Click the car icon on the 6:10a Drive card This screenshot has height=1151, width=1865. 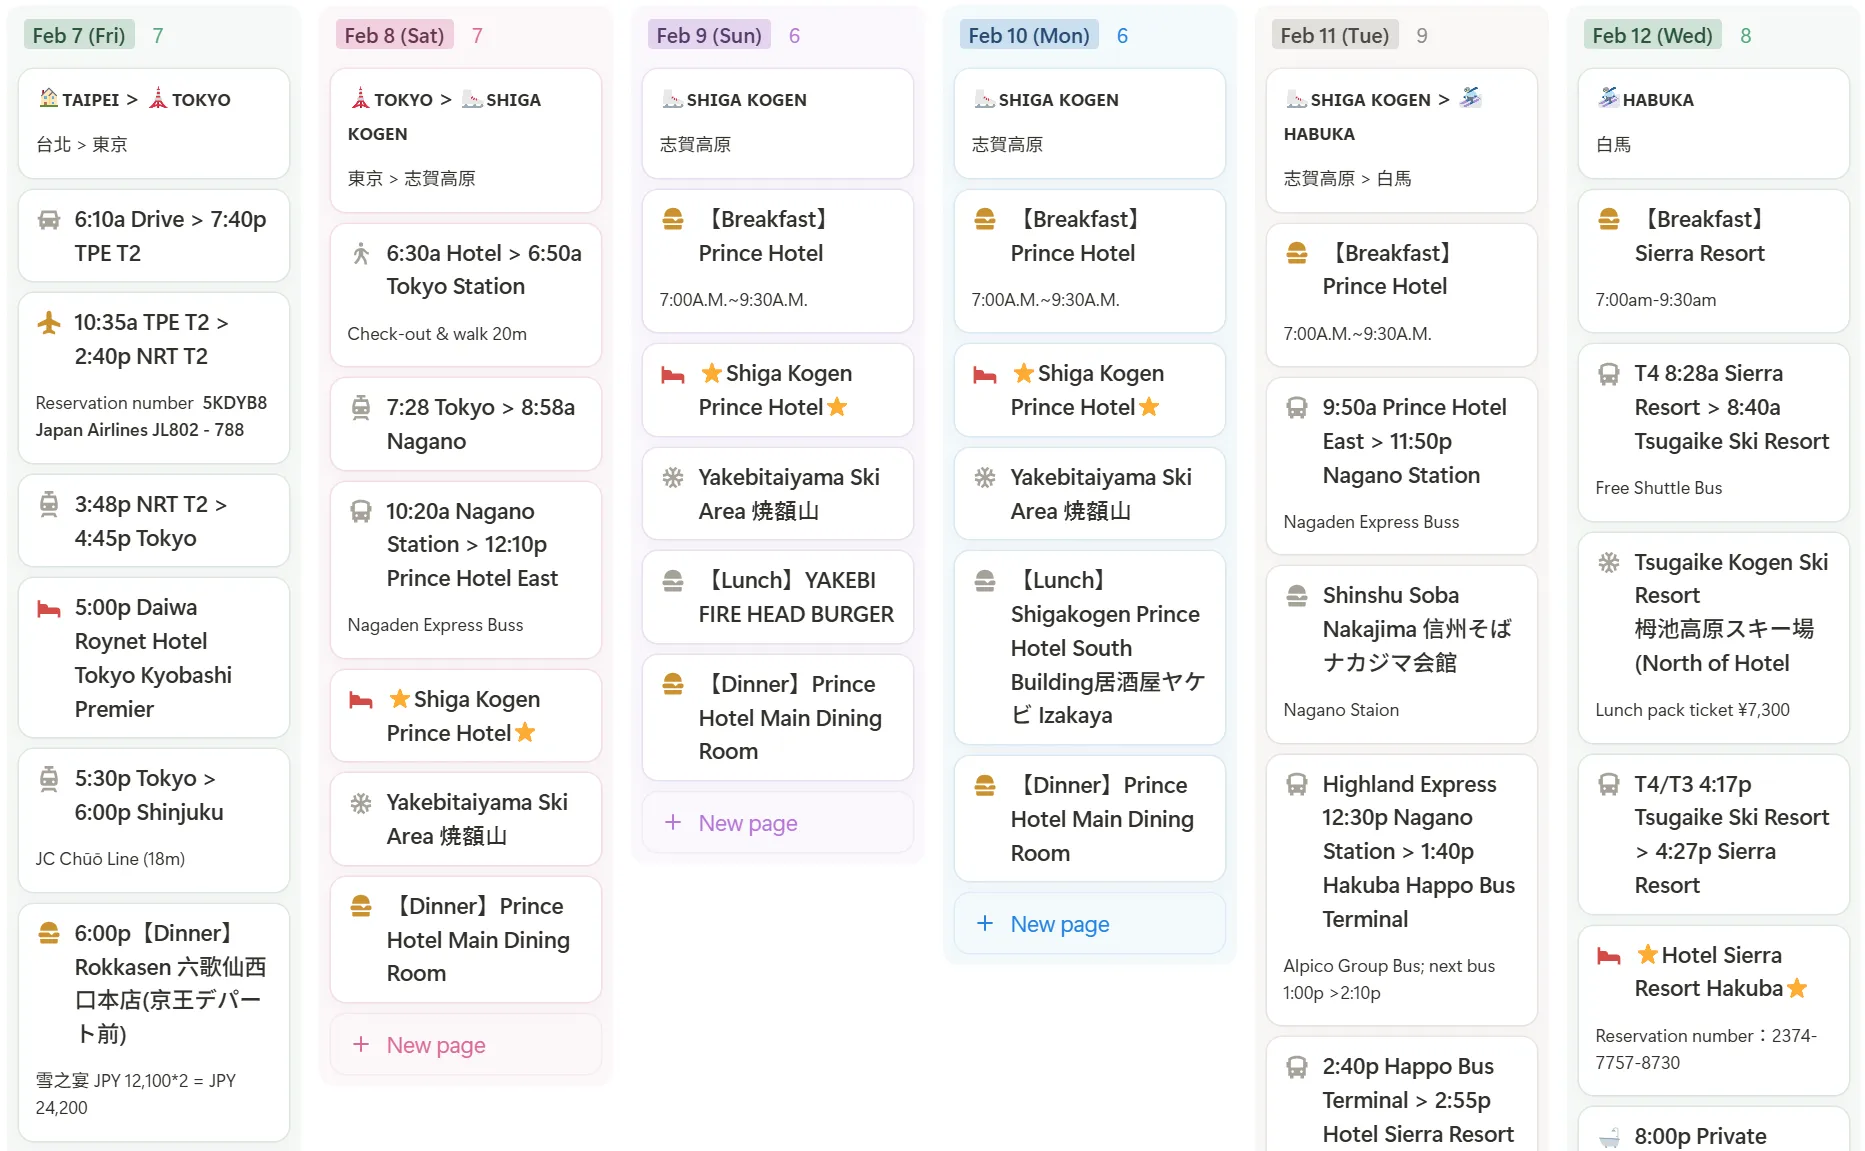click(x=48, y=220)
